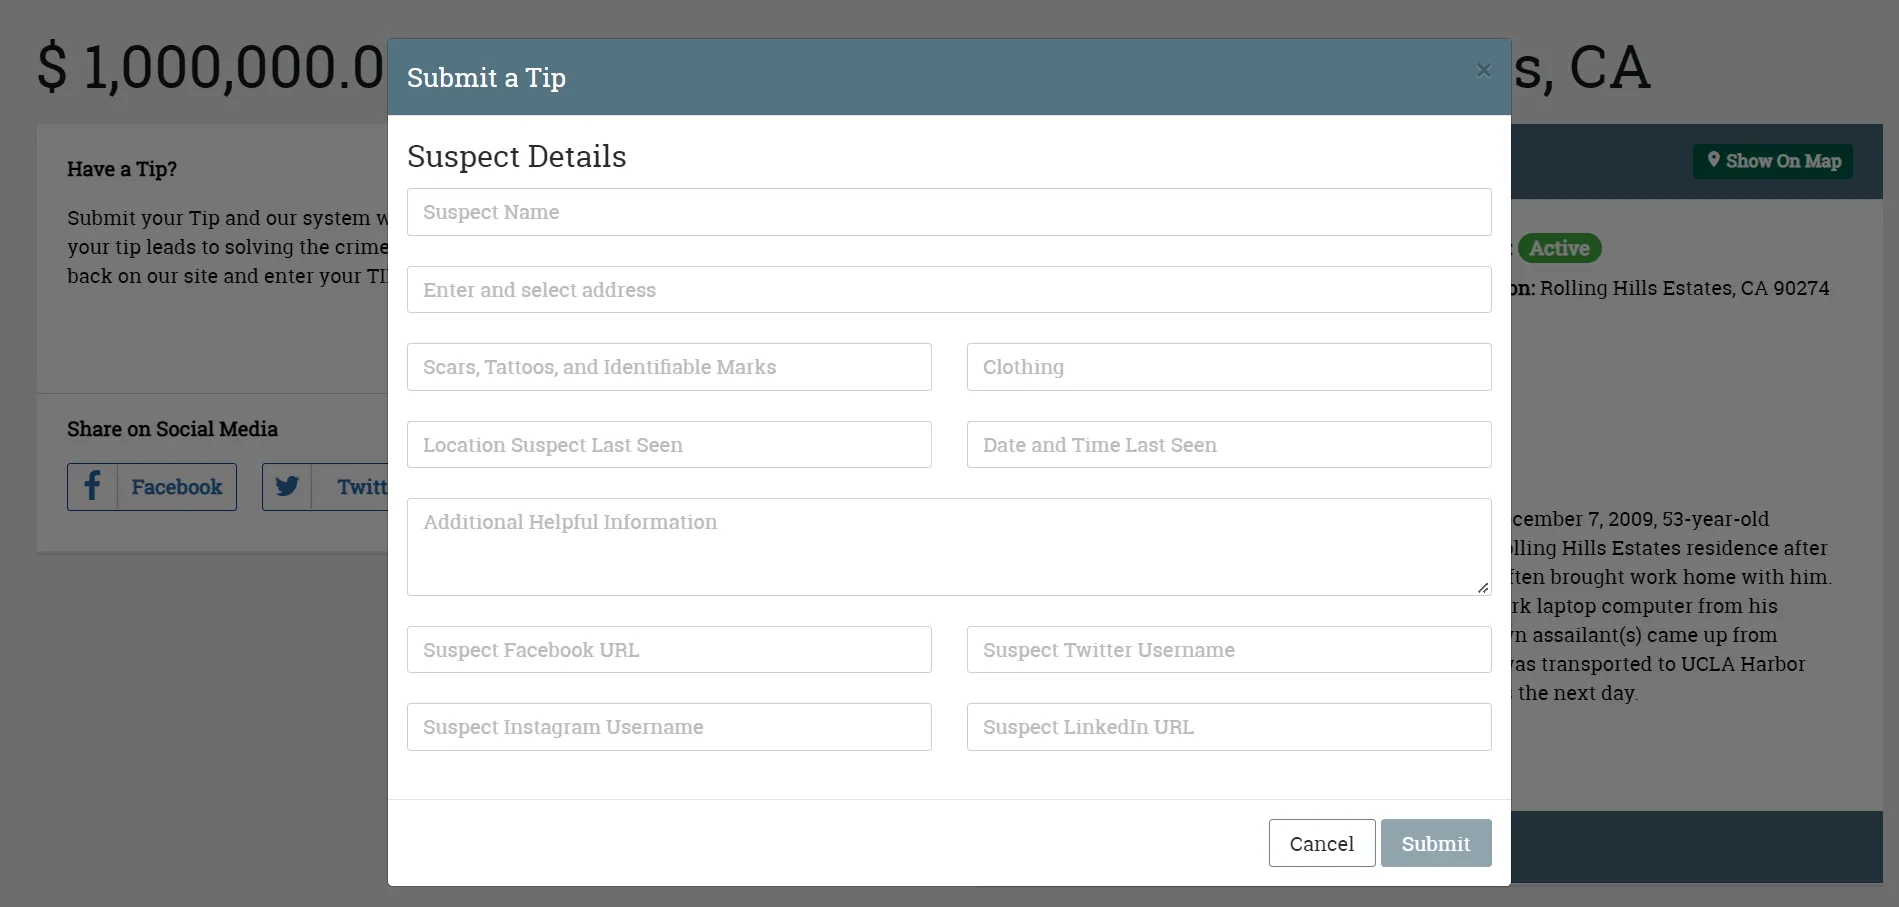
Task: Click the Additional Helpful Information text area
Action: pyautogui.click(x=948, y=547)
